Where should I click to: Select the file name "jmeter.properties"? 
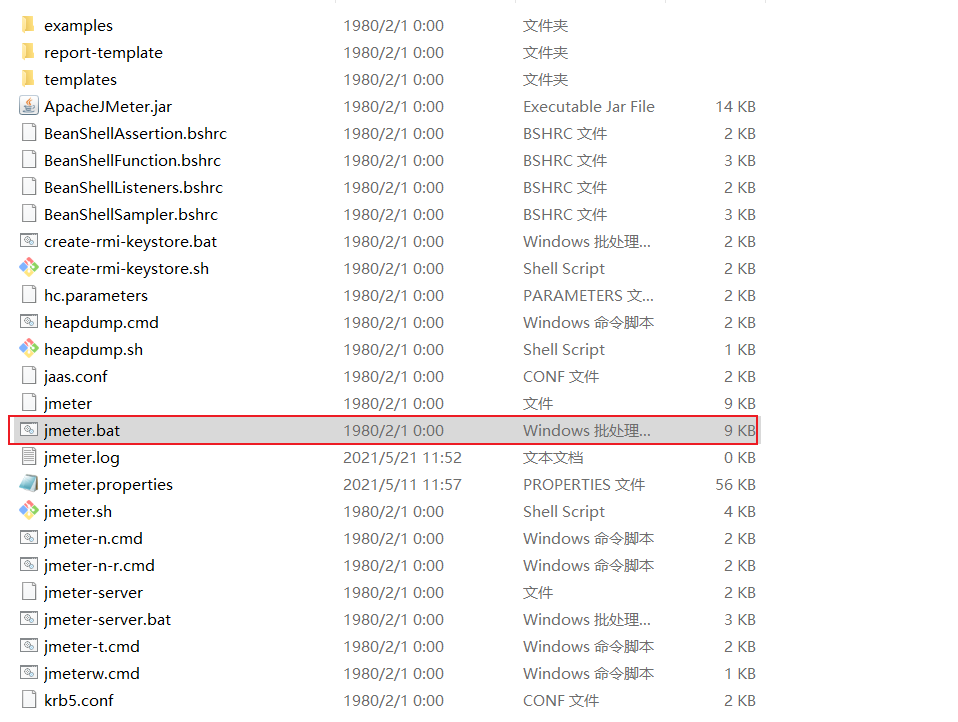pos(108,484)
